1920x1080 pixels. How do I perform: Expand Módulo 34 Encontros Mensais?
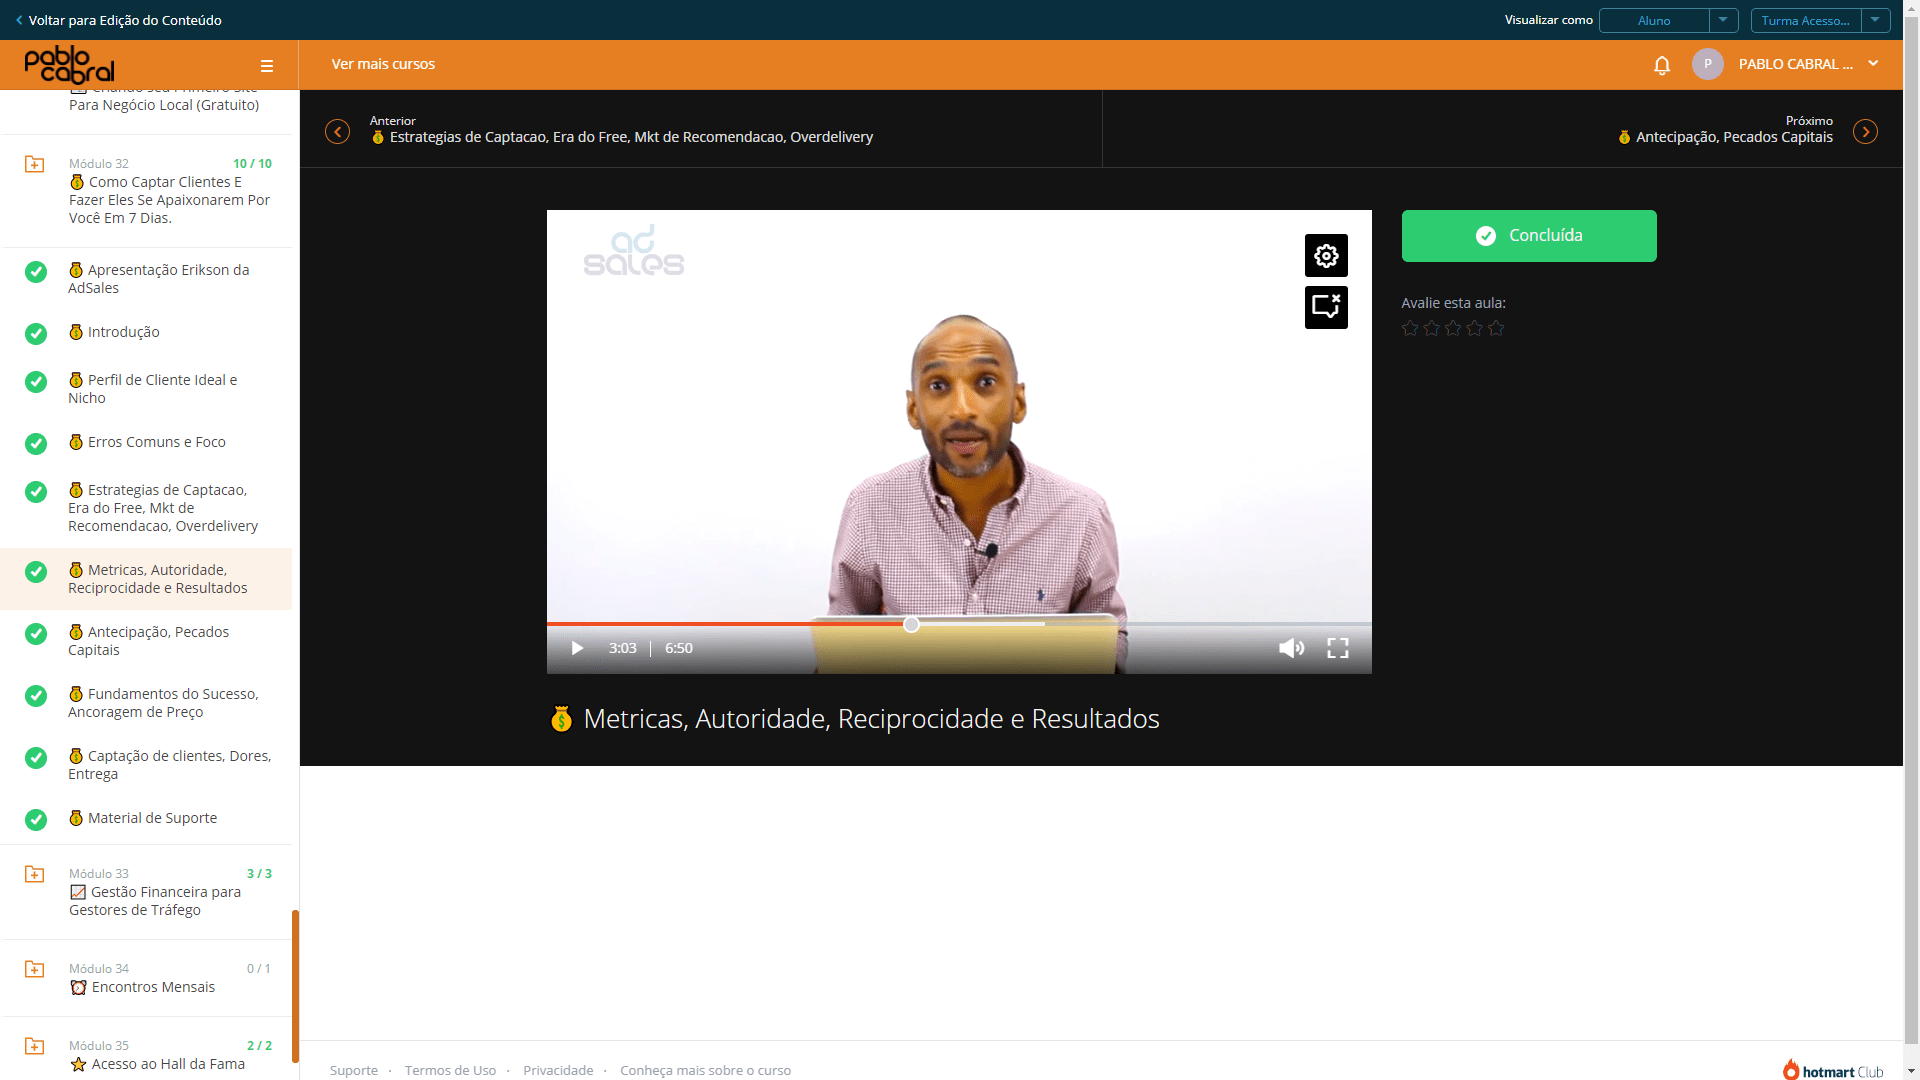[146, 978]
